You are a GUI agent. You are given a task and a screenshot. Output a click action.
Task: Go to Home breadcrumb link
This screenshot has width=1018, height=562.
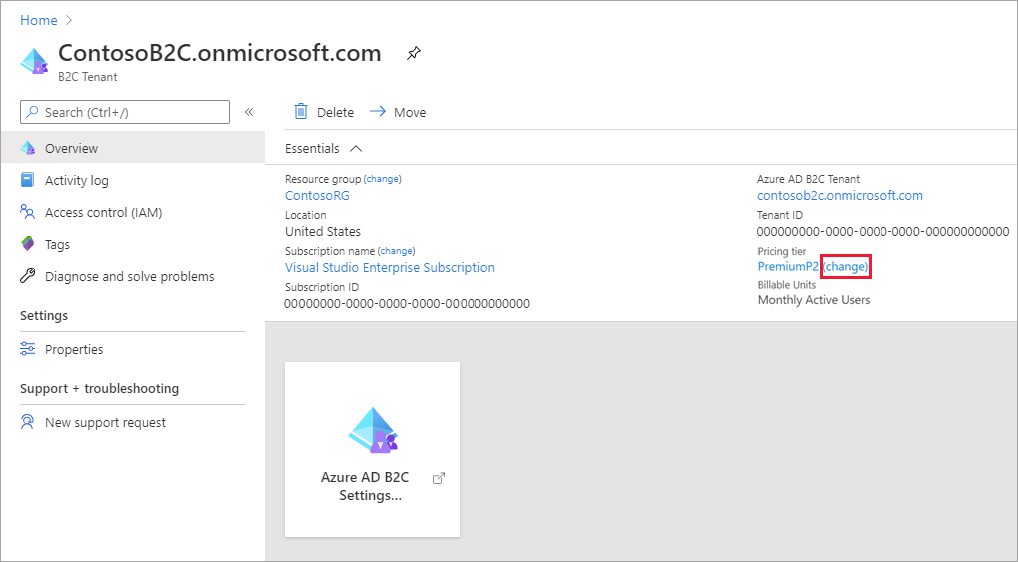[x=39, y=20]
